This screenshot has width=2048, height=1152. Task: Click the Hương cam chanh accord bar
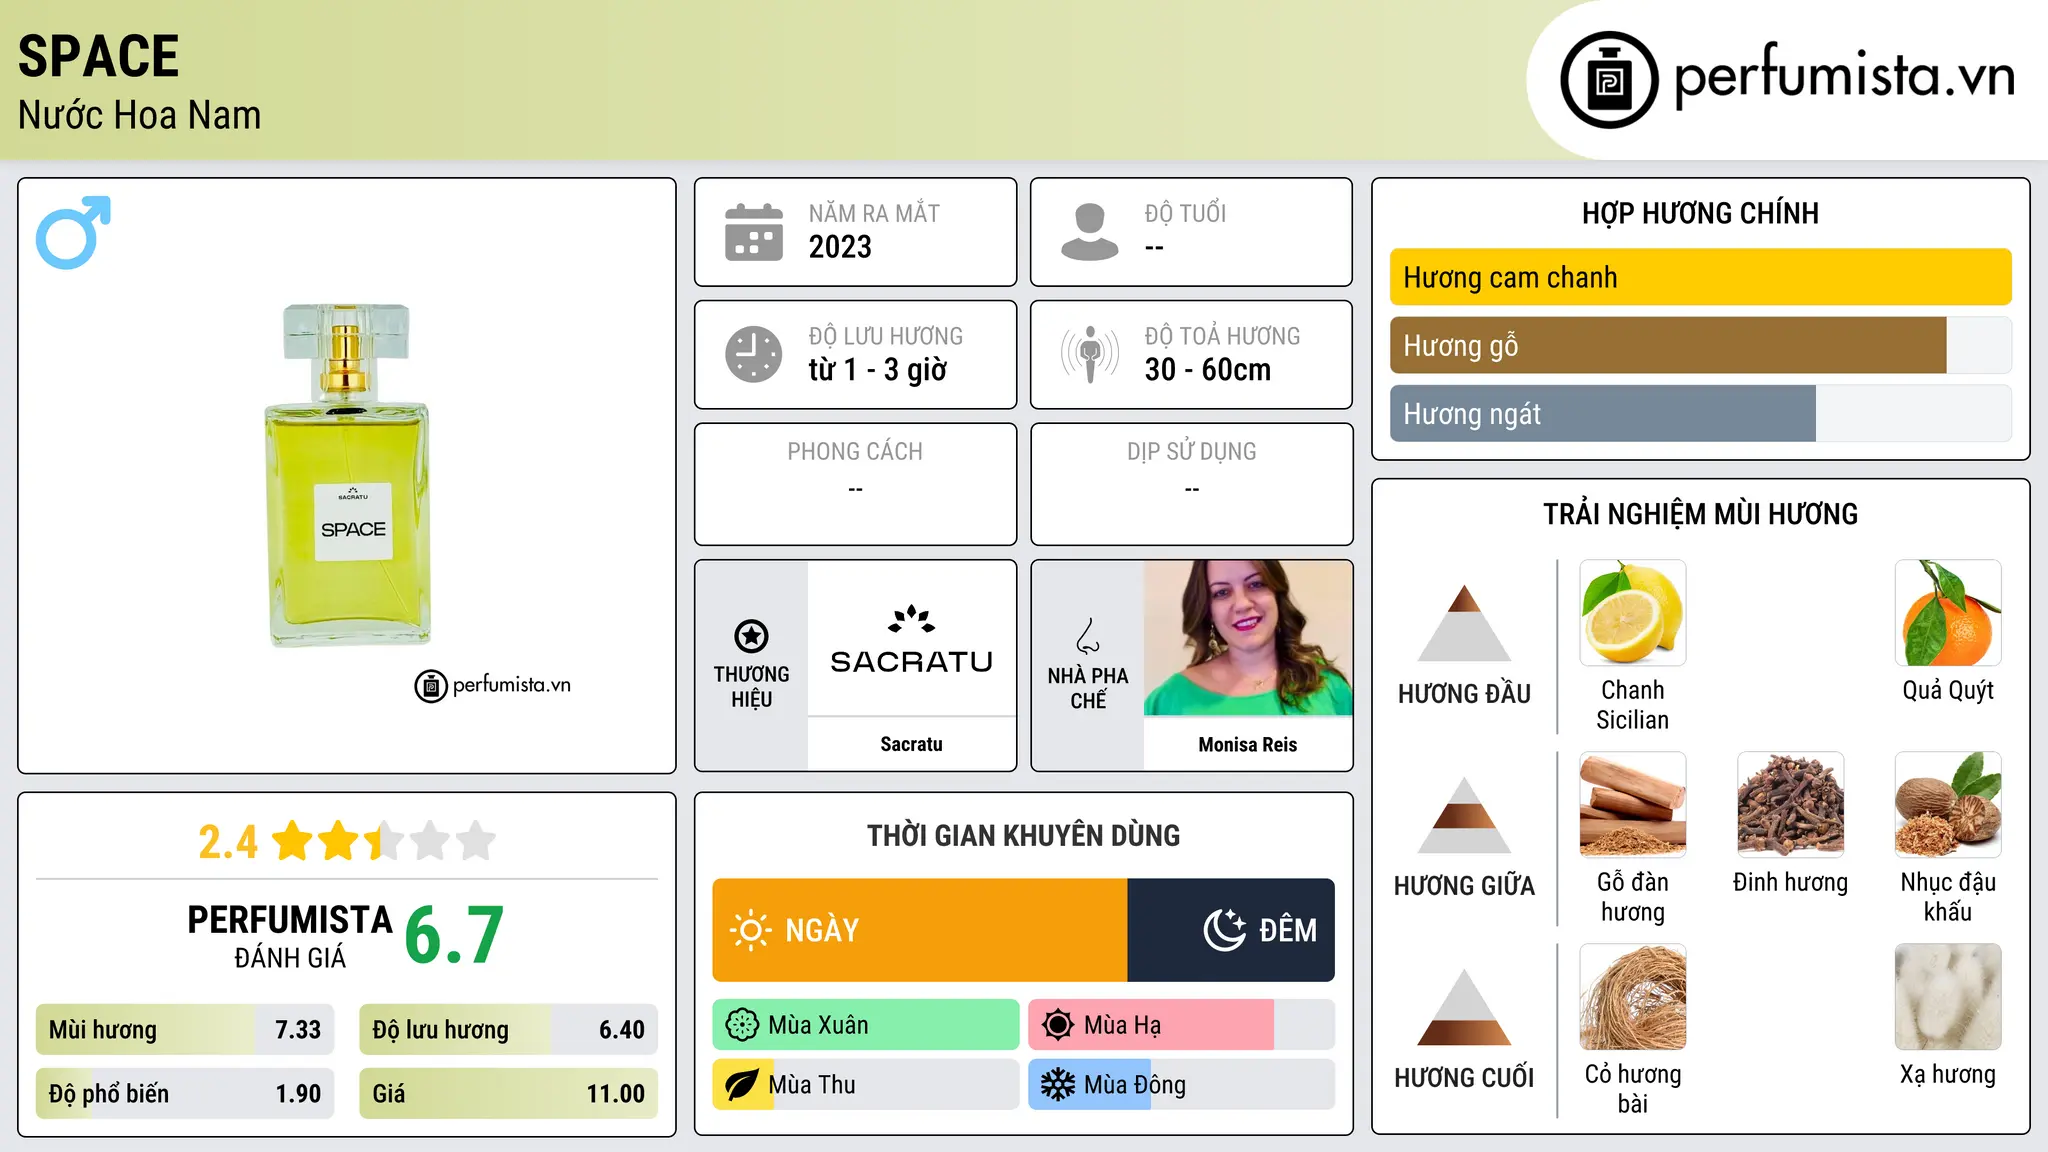tap(1701, 277)
